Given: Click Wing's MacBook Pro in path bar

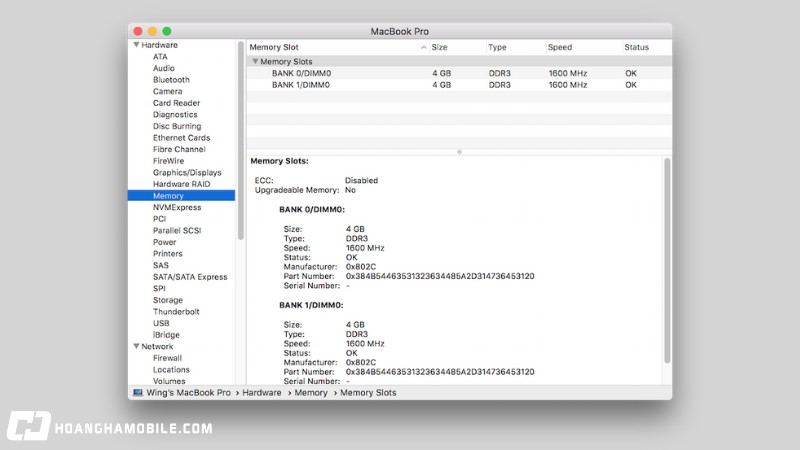Looking at the screenshot, I should [x=189, y=393].
